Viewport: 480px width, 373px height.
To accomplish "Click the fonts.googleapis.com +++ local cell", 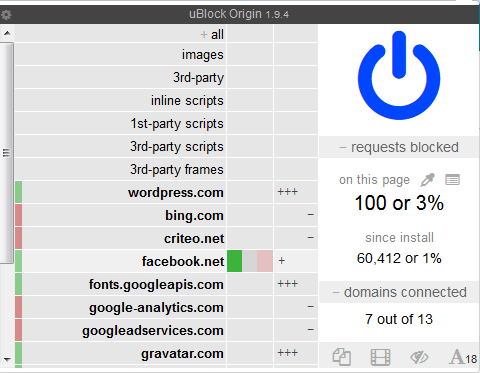I will 296,284.
